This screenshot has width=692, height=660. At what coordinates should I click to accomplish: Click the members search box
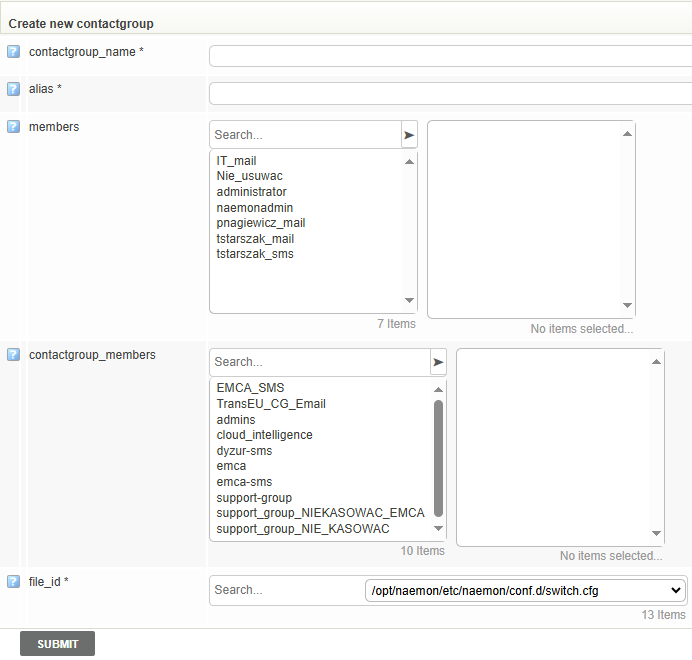click(304, 135)
